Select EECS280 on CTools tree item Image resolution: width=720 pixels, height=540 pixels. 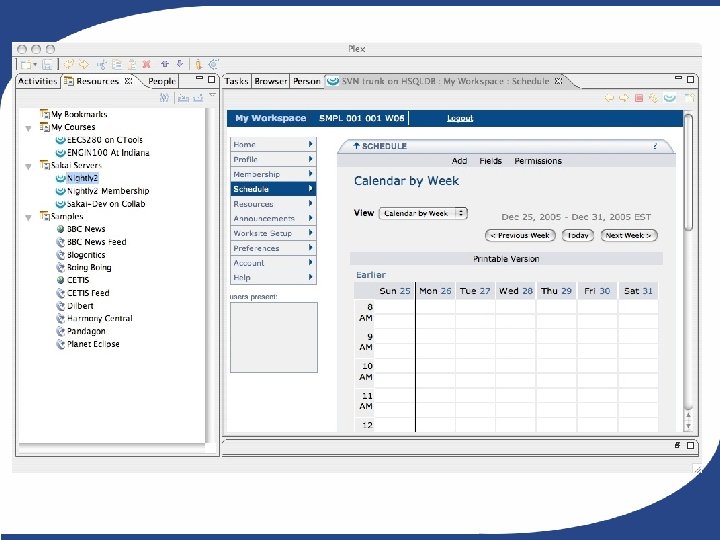click(99, 140)
